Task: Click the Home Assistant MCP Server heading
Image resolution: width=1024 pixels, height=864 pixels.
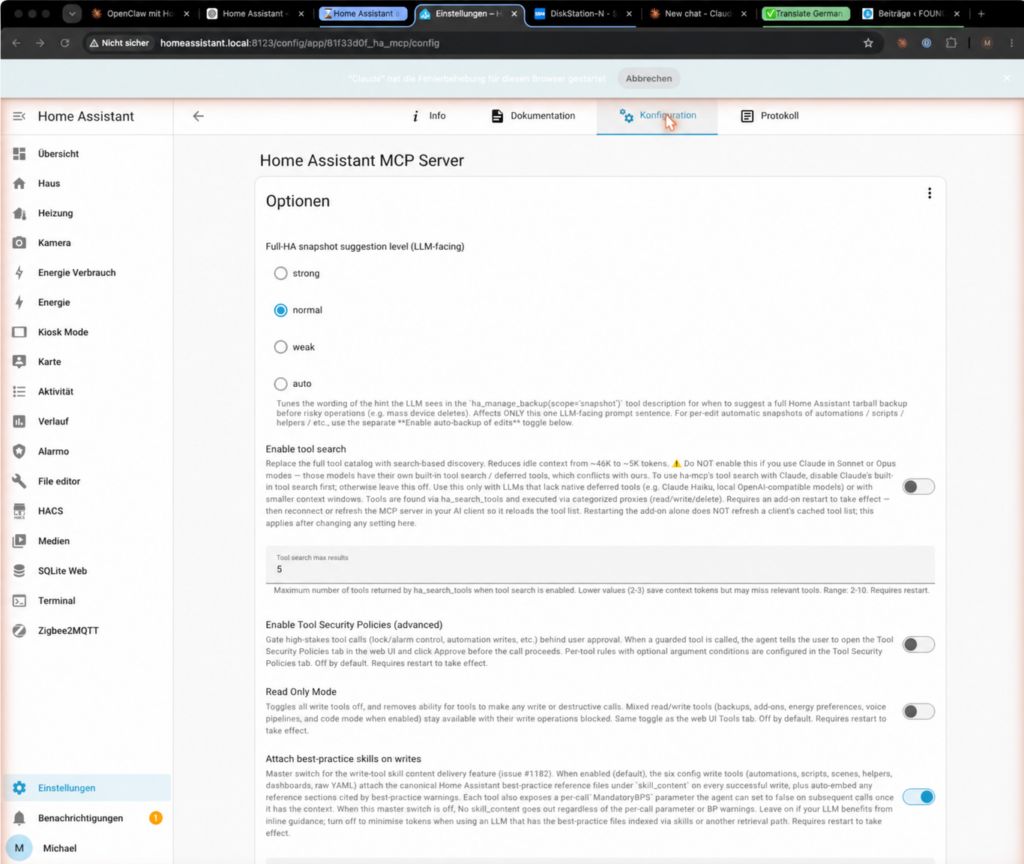Action: [x=362, y=161]
